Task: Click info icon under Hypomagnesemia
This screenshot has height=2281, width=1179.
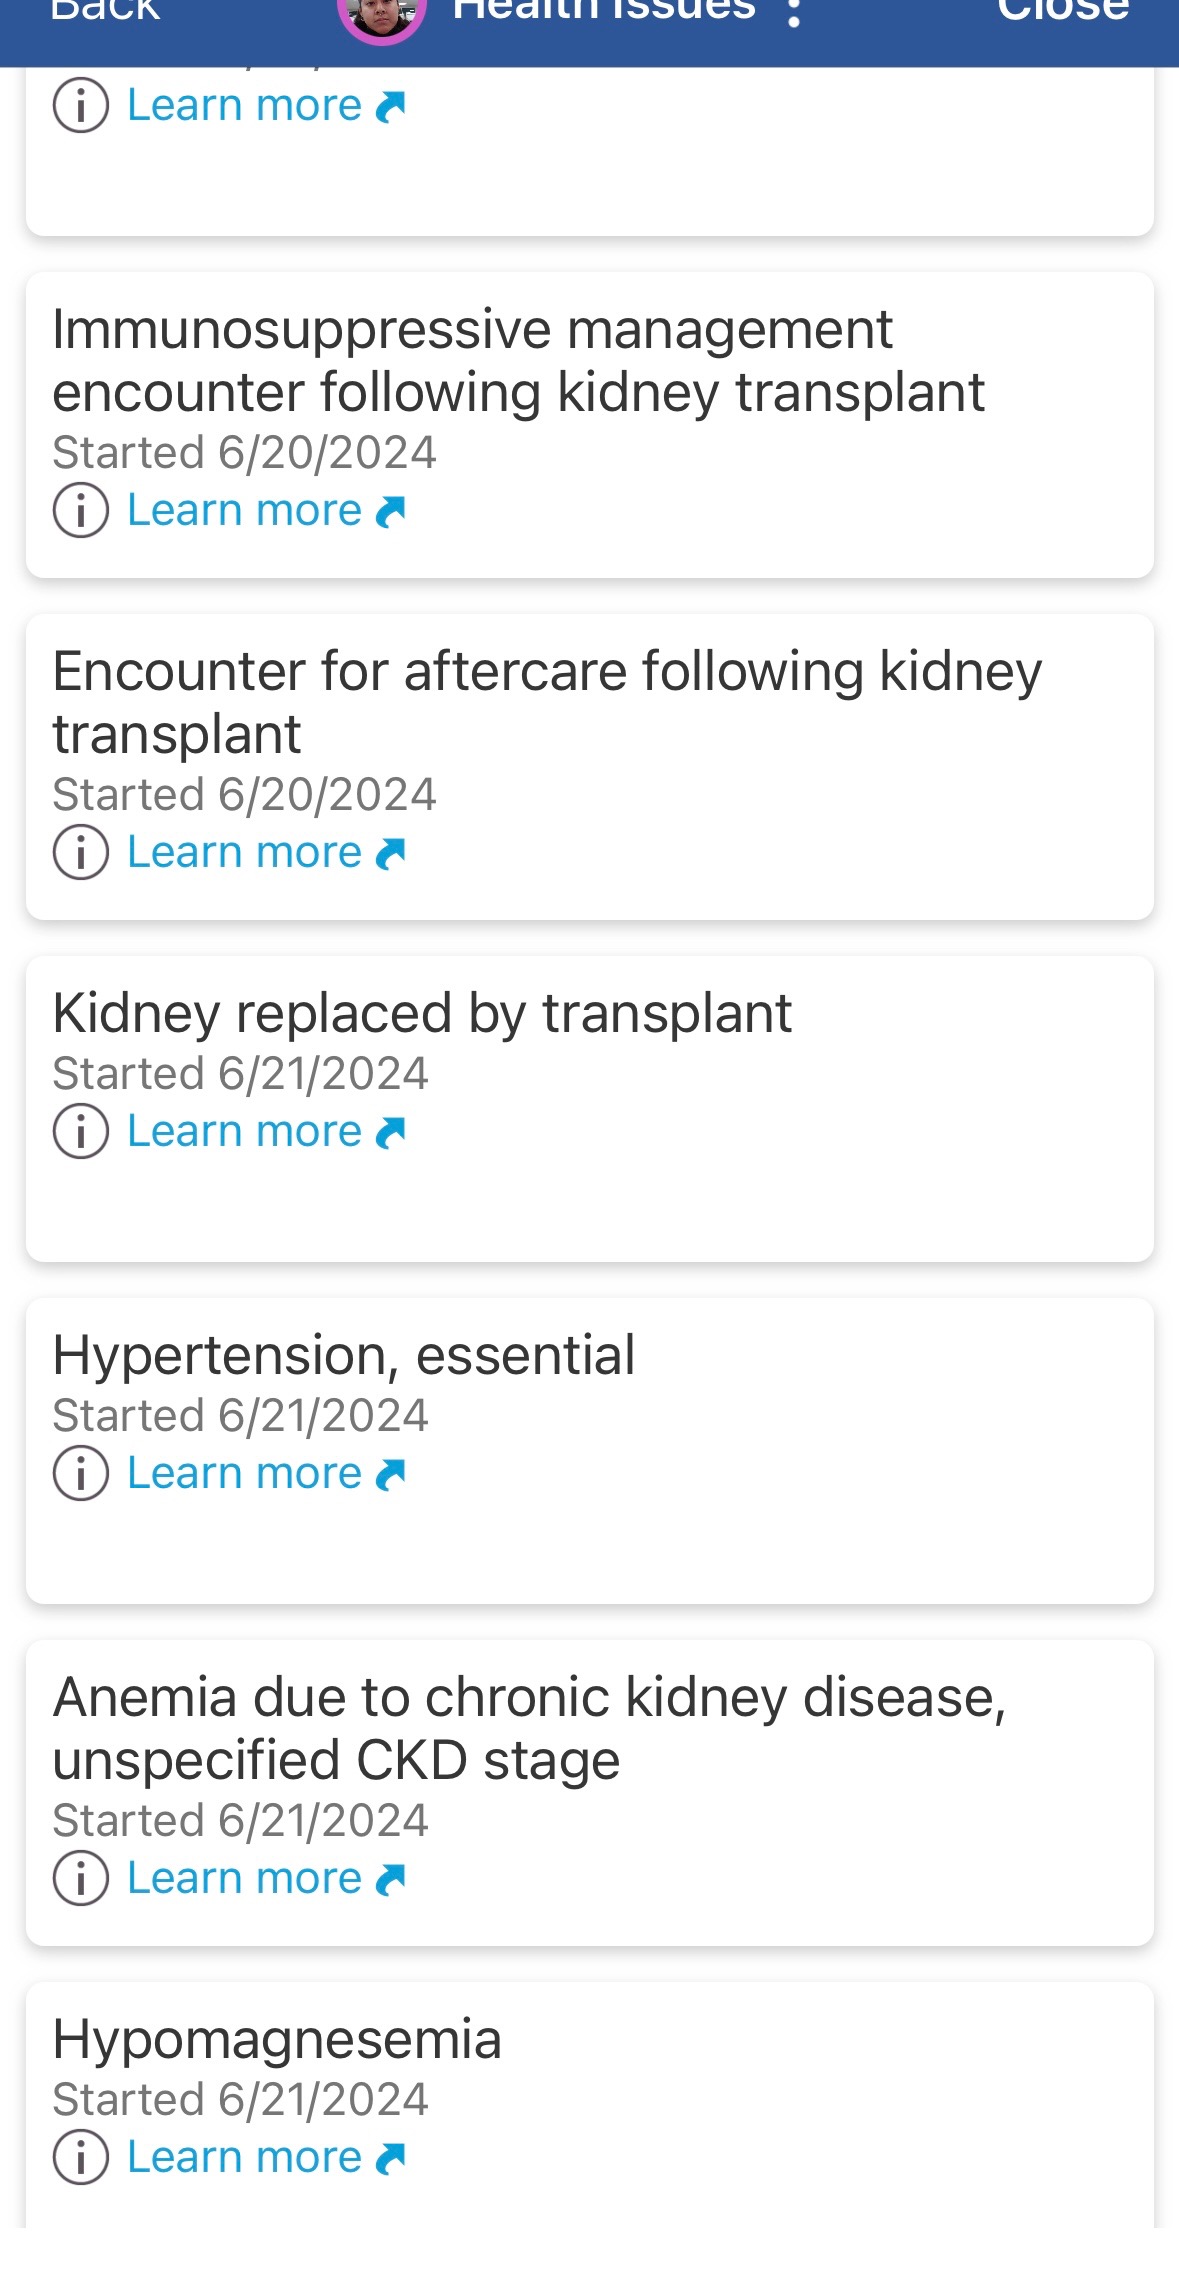Action: point(81,2158)
